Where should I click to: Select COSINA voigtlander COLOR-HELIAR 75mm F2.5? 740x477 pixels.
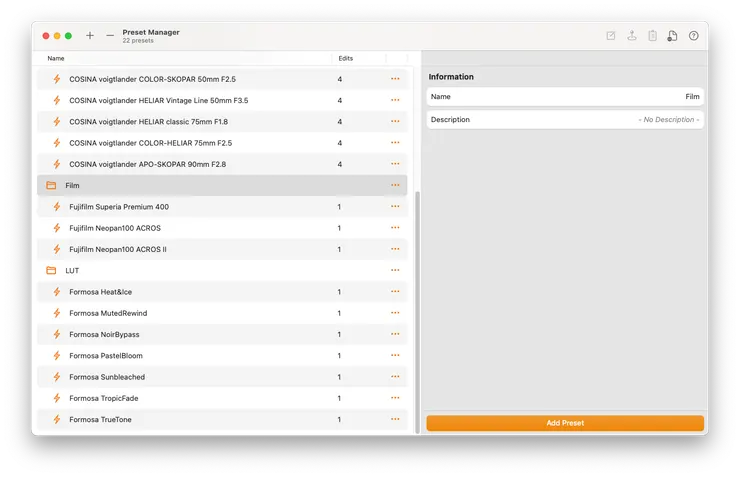pos(222,142)
